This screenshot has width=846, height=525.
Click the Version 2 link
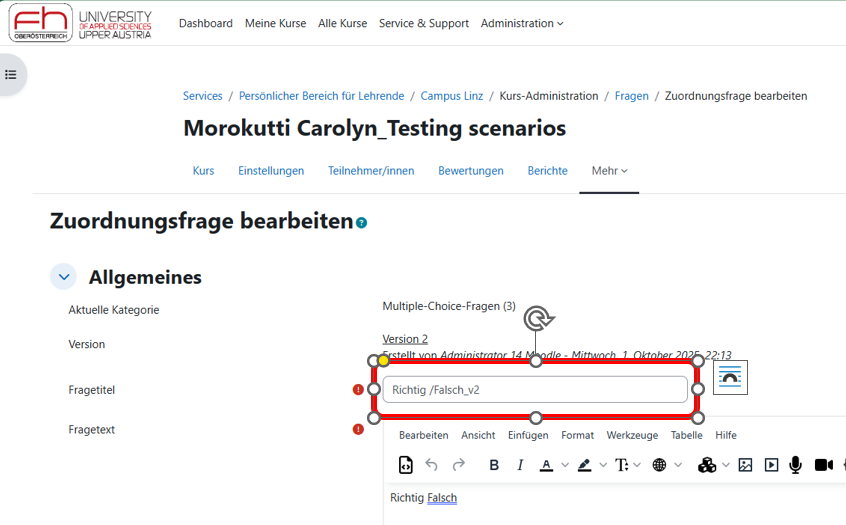click(x=405, y=339)
